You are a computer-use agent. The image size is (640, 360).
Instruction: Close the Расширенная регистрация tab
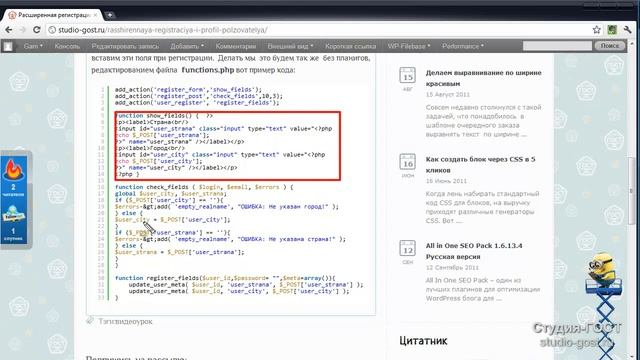[96, 15]
